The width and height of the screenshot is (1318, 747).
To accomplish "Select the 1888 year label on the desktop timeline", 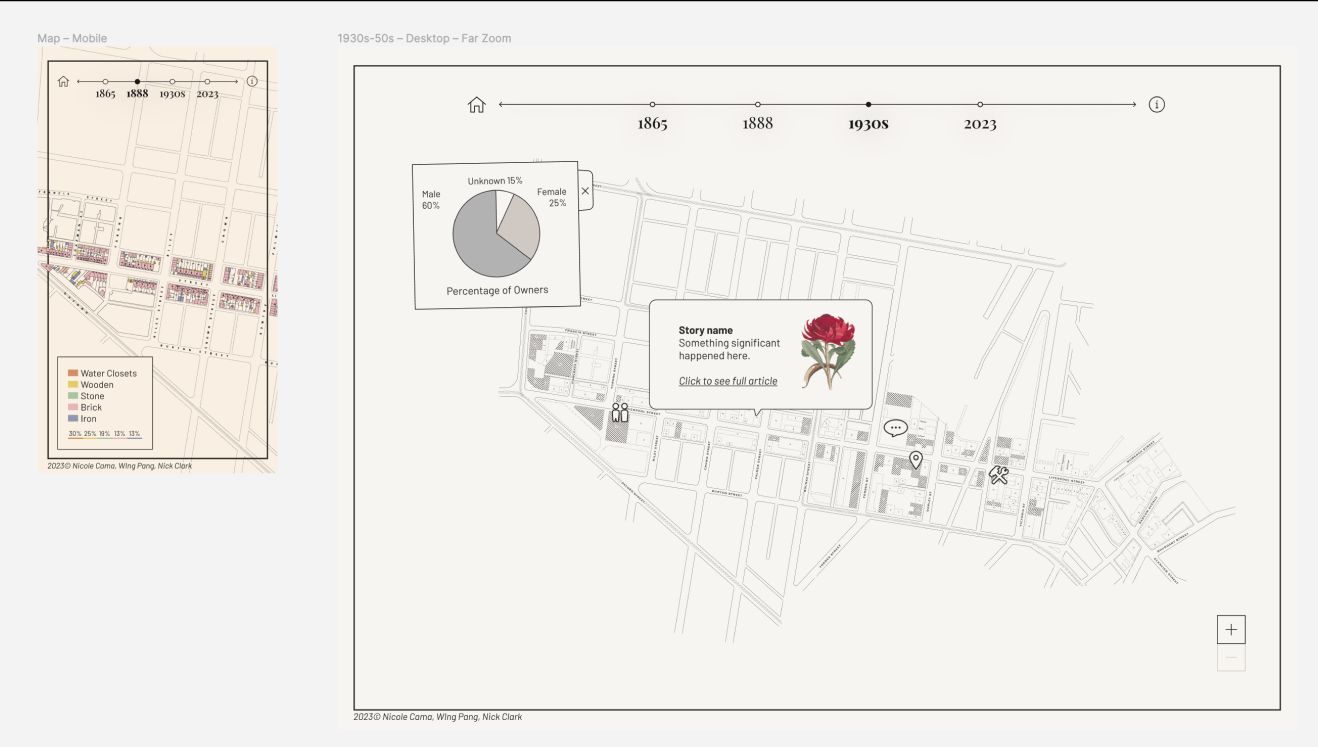I will (x=757, y=125).
